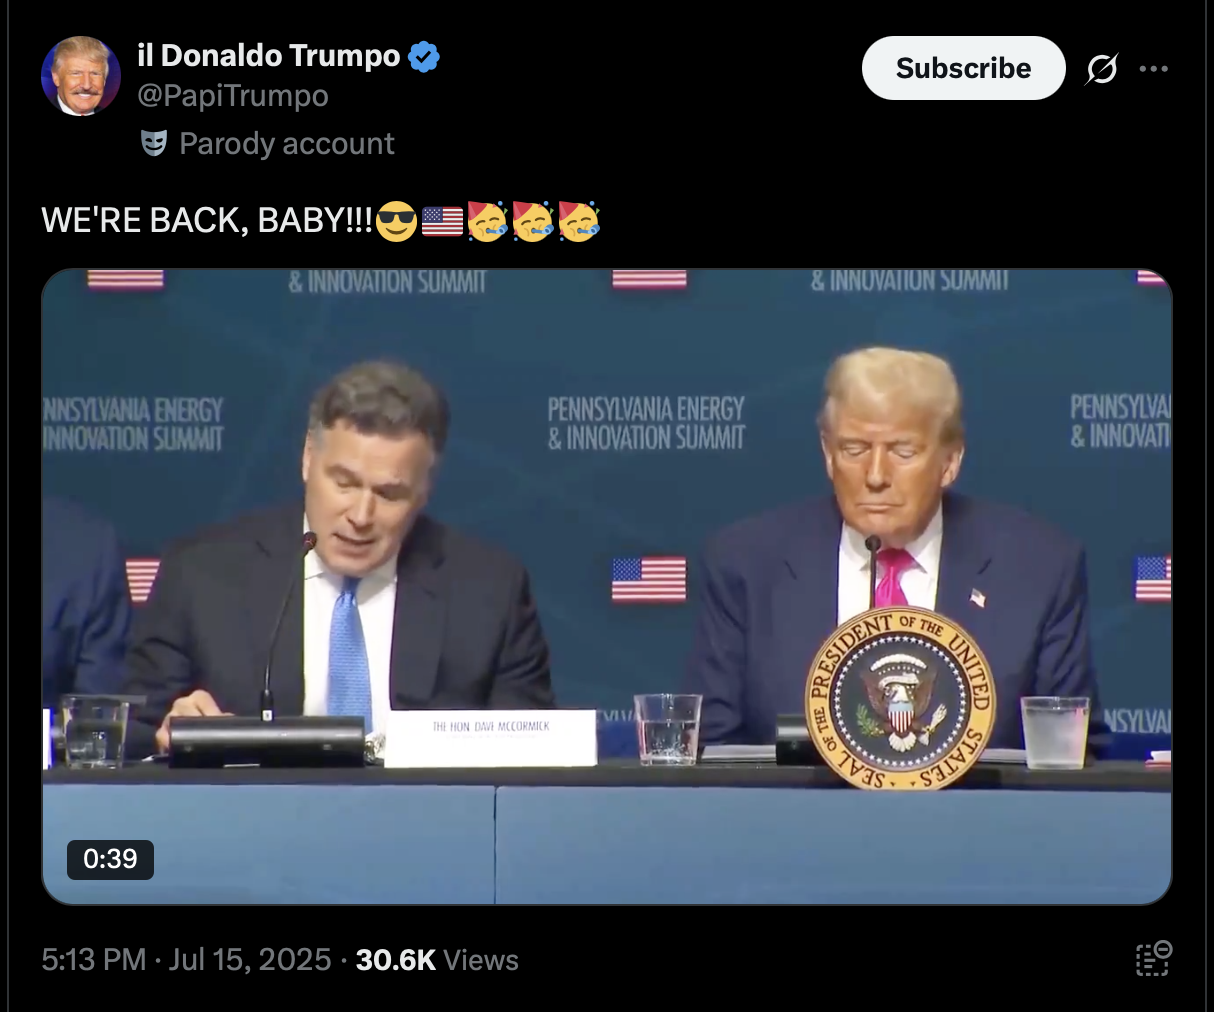Viewport: 1214px width, 1012px height.
Task: Open the 5:13 PM Jul 15, 2025 timestamp
Action: 186,960
